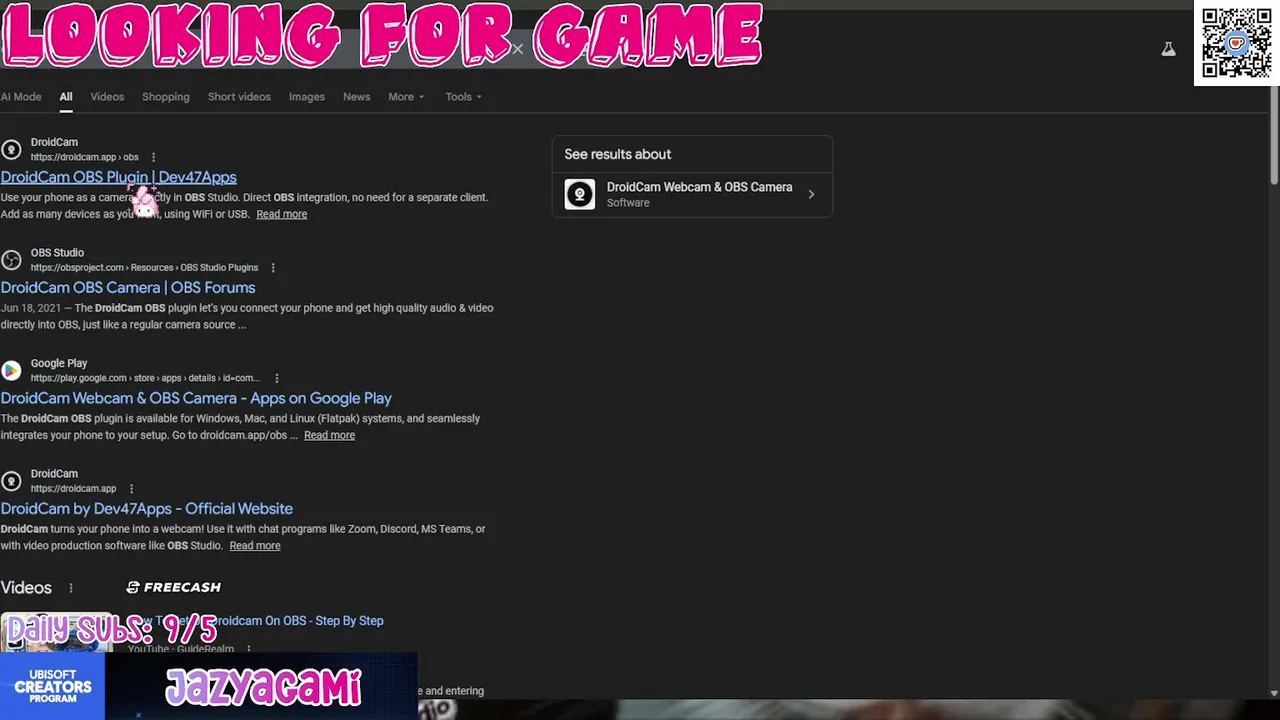Click DroidCam app icon in results-about card
1280x720 pixels.
pos(580,194)
